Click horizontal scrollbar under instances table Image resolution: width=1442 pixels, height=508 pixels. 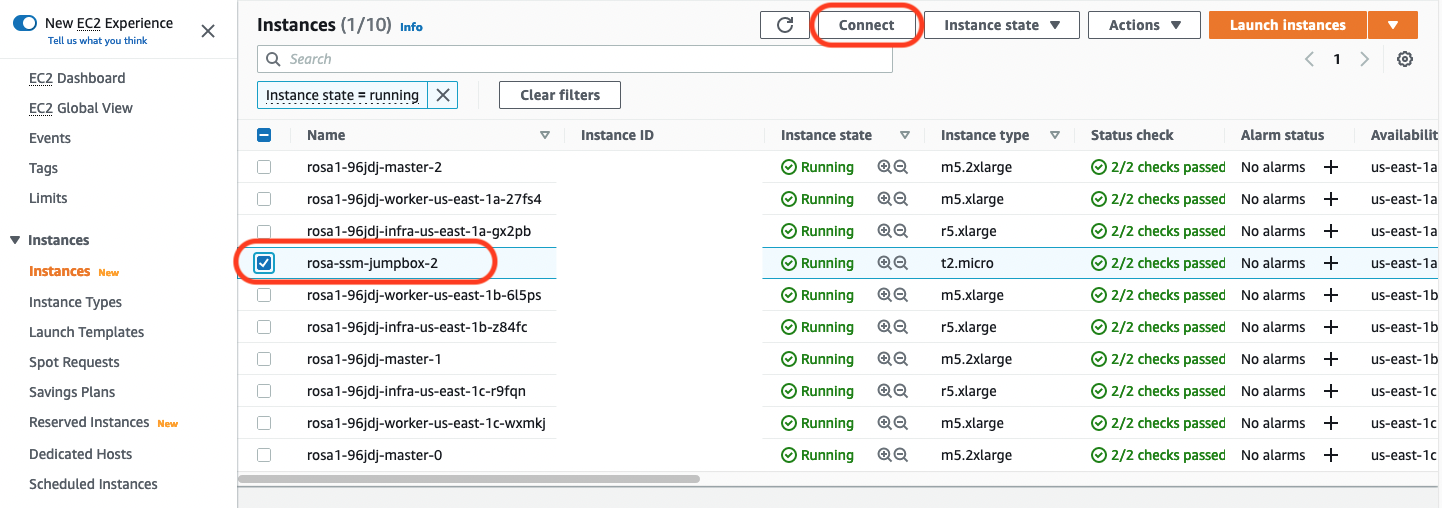click(x=469, y=479)
